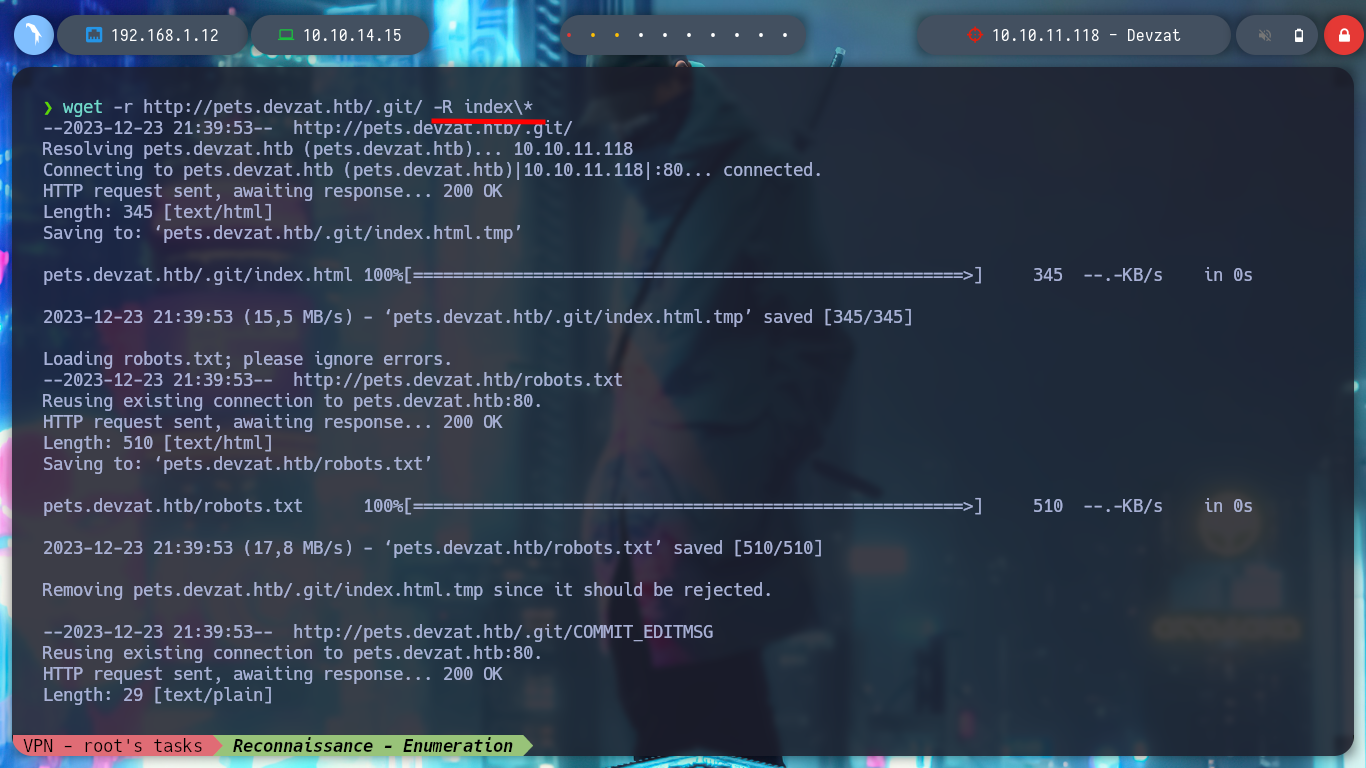Switch to the third yellow workspace dot

(616, 35)
